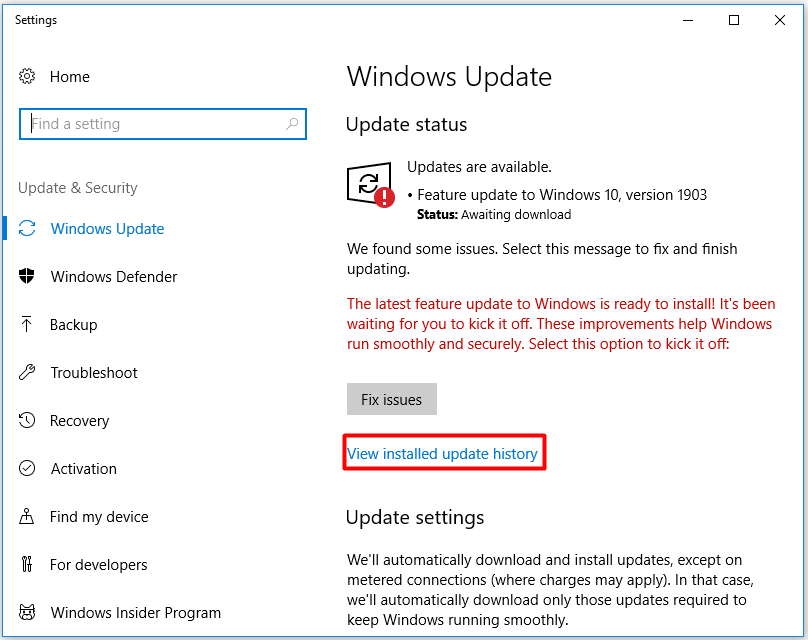Click the Update & Security category label
808x640 pixels.
[78, 188]
